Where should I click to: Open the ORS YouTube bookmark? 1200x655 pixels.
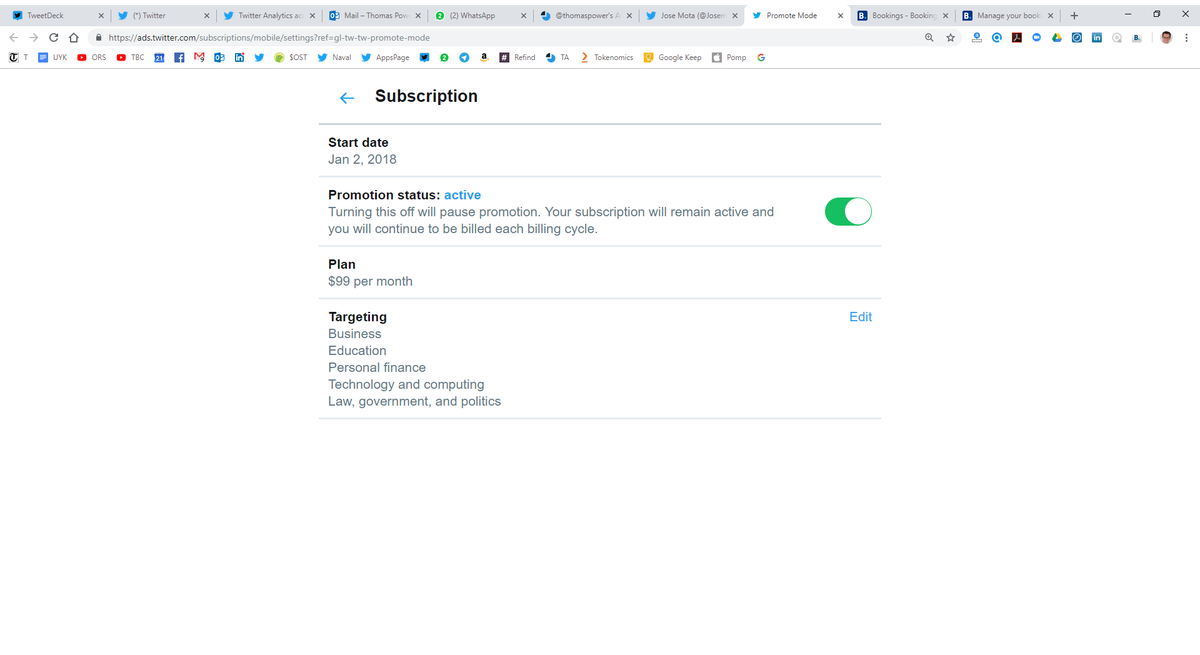pyautogui.click(x=92, y=57)
